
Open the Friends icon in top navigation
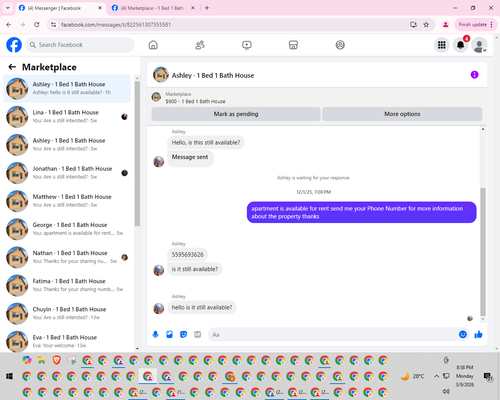point(200,45)
